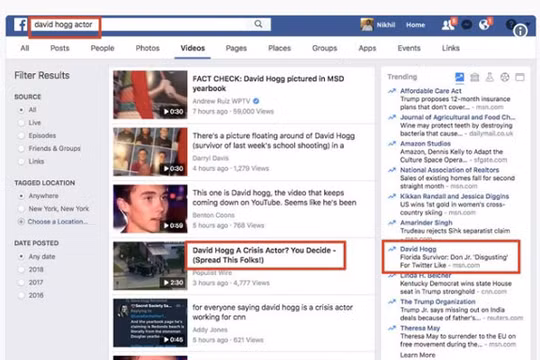
Task: Click verified badge next to Andrew Ruiz WPTV
Action: click(256, 101)
